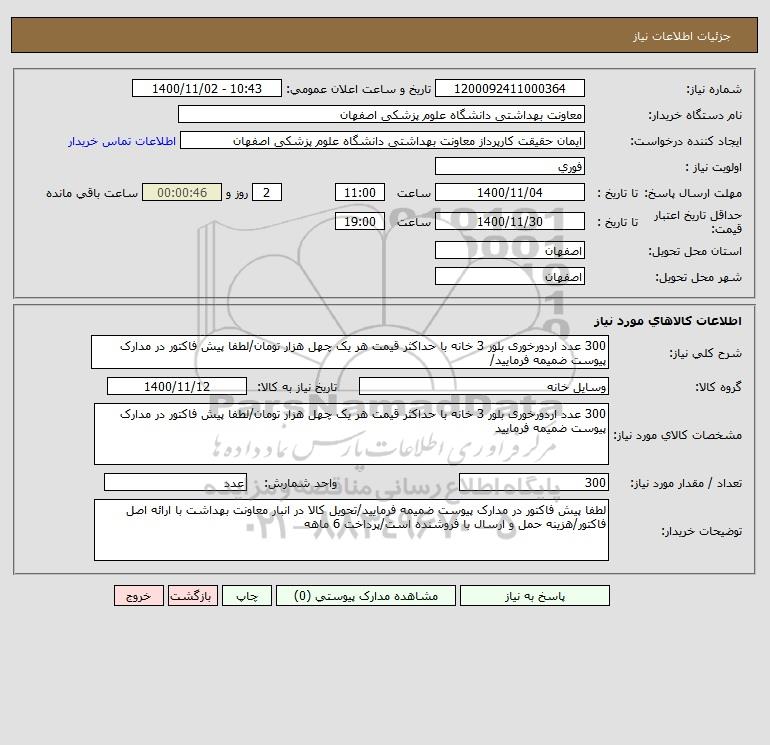Click the label حداقل تاریخ اعتبار قیمت
The height and width of the screenshot is (745, 770).
pyautogui.click(x=698, y=222)
